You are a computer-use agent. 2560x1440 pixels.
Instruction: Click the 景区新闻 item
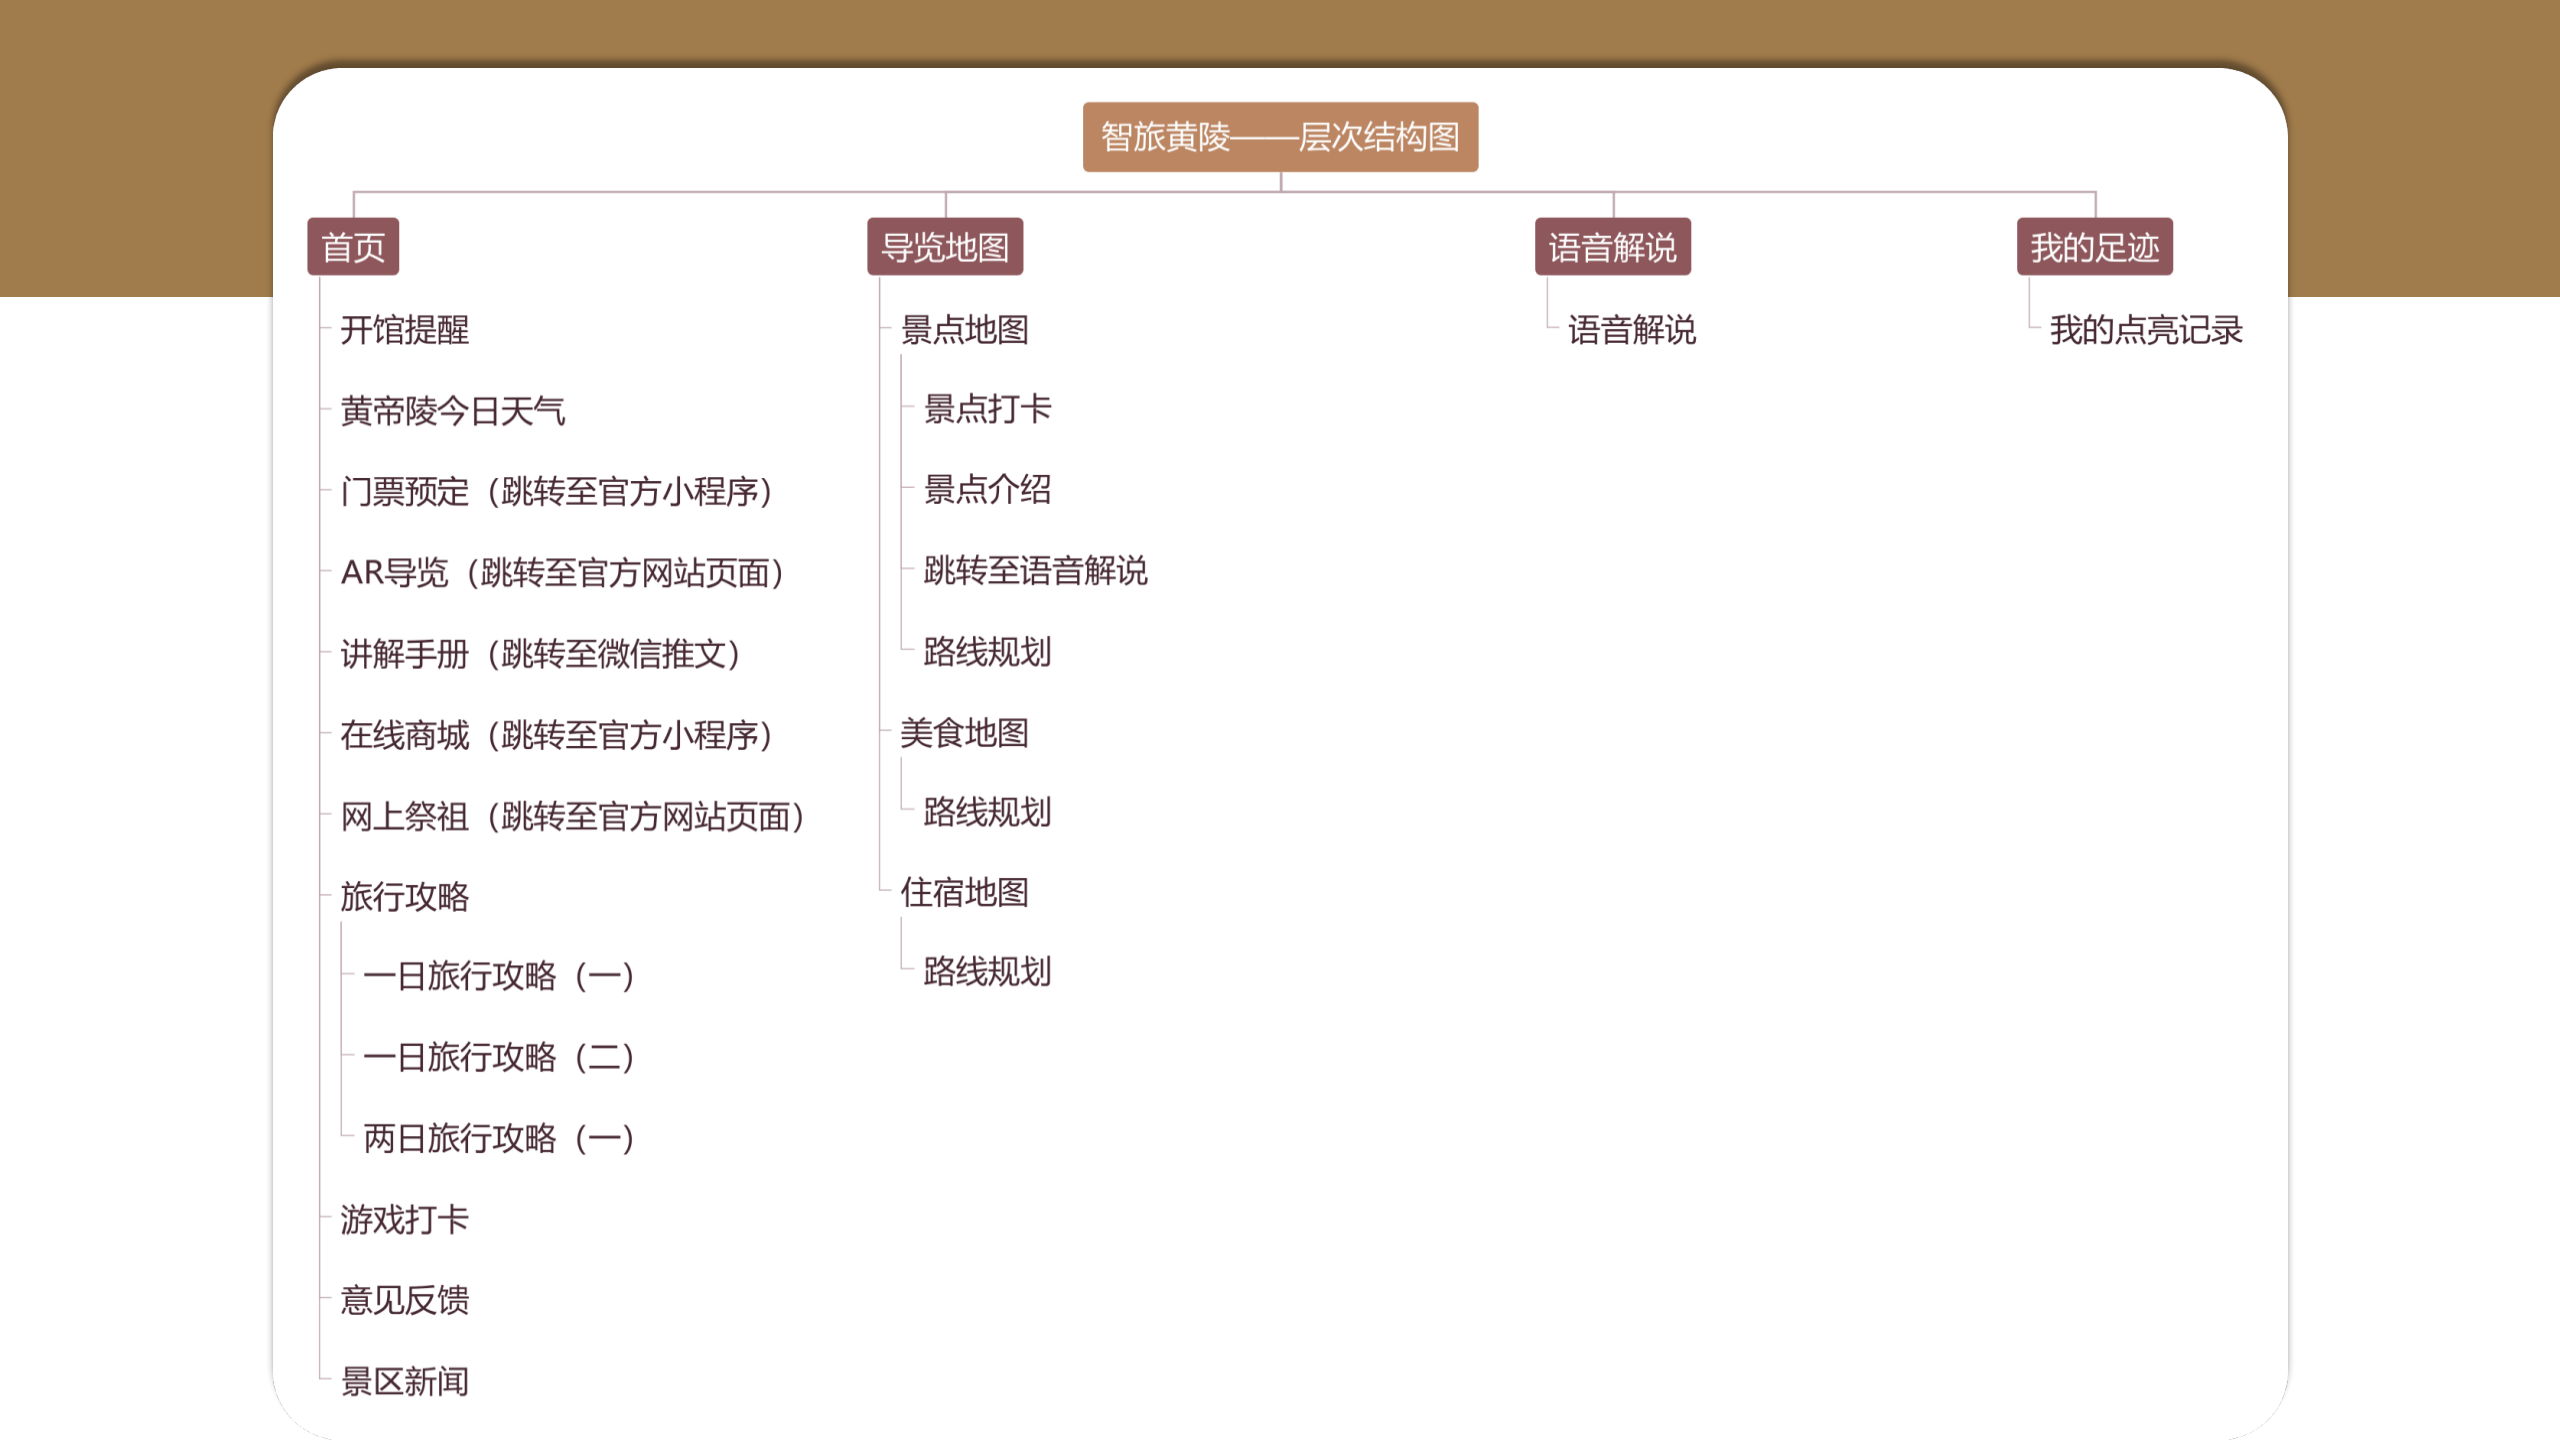pyautogui.click(x=405, y=1382)
